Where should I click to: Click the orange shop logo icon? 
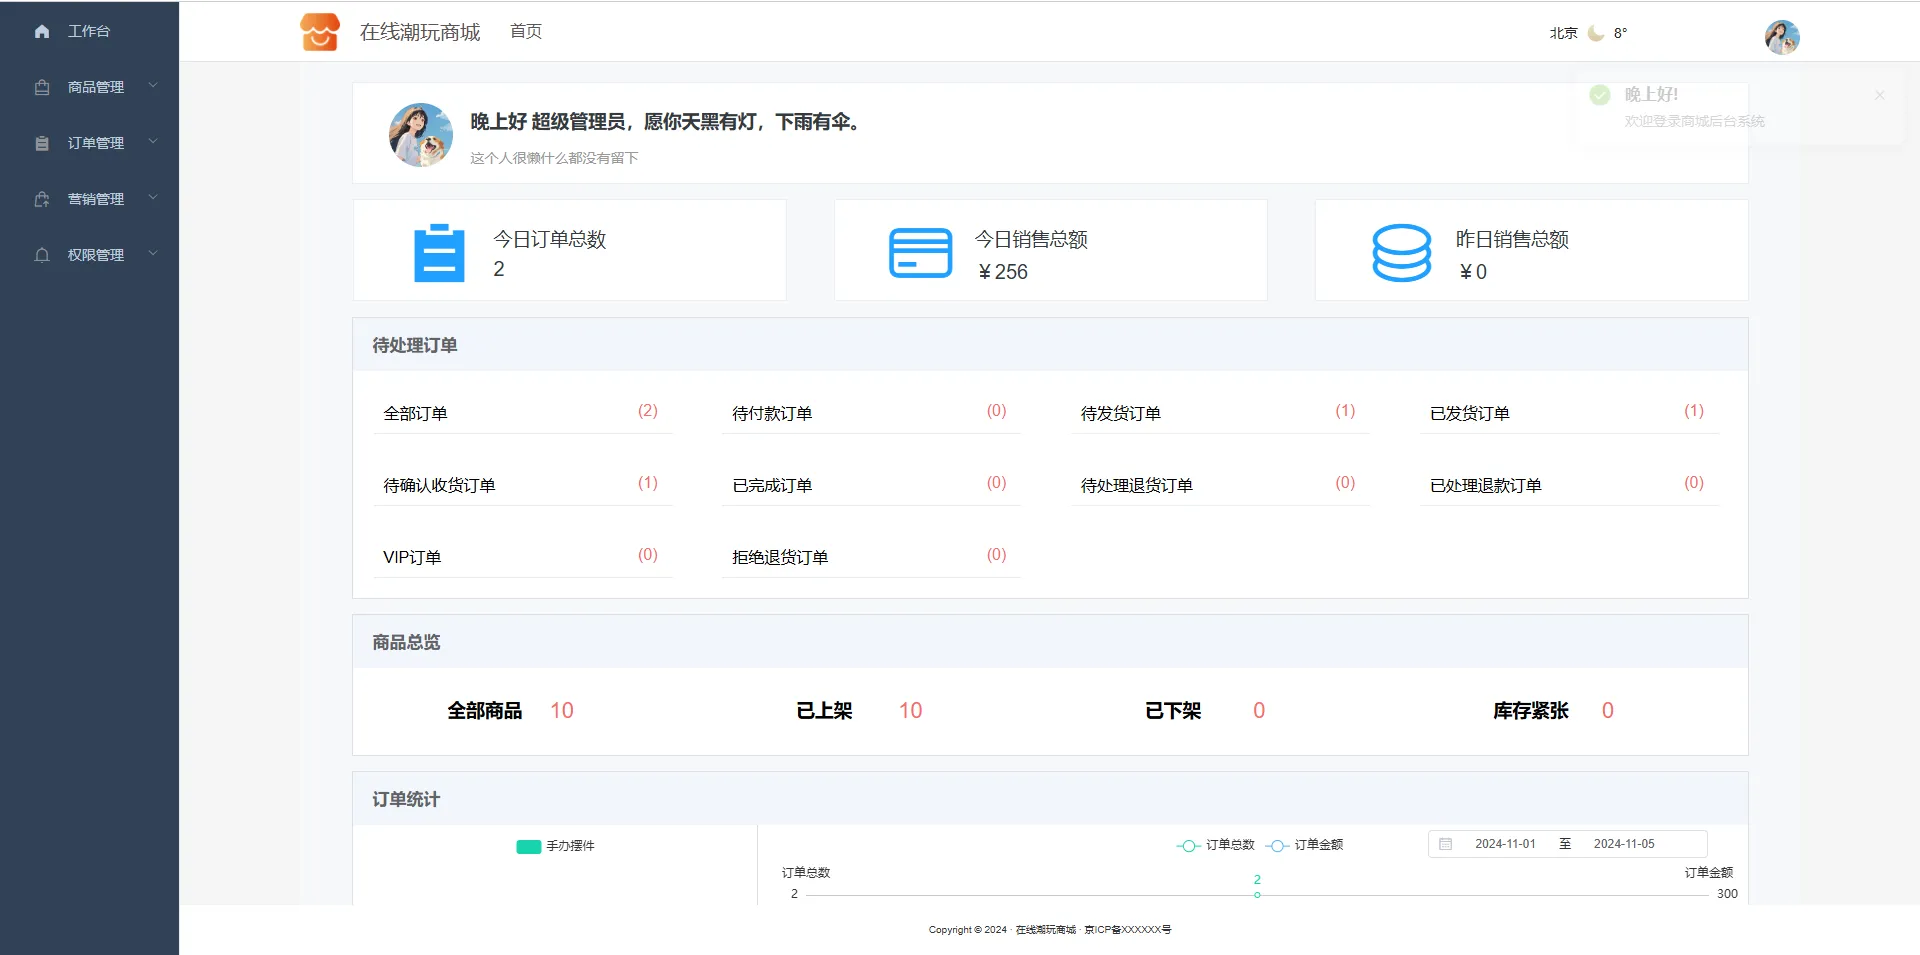320,32
